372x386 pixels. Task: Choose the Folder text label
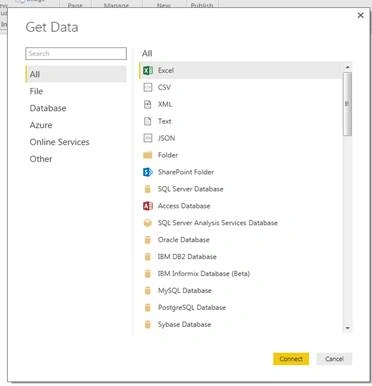[168, 155]
